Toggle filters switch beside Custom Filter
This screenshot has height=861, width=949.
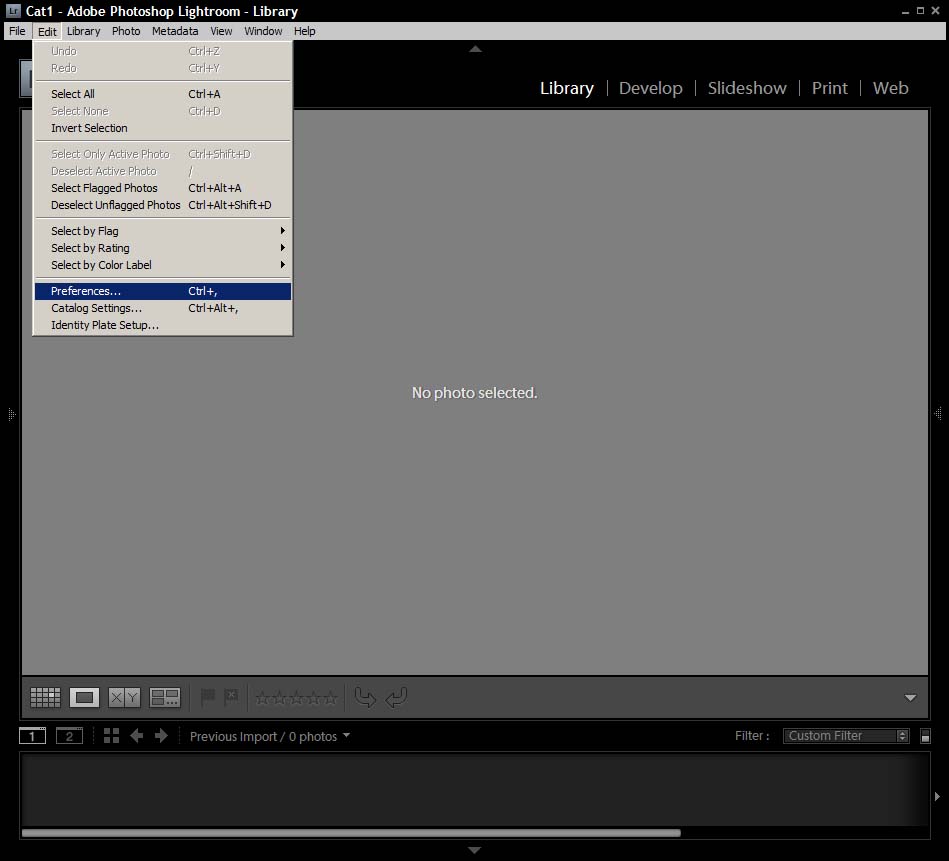point(925,736)
